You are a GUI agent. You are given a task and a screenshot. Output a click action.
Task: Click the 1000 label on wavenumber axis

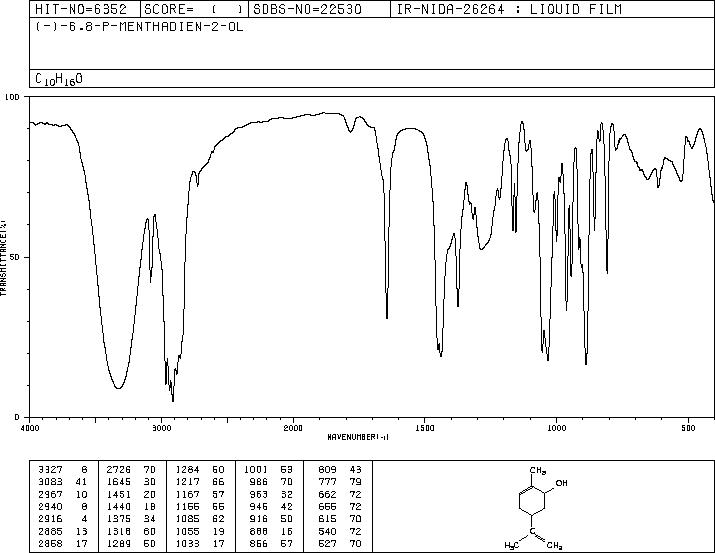[x=556, y=428]
